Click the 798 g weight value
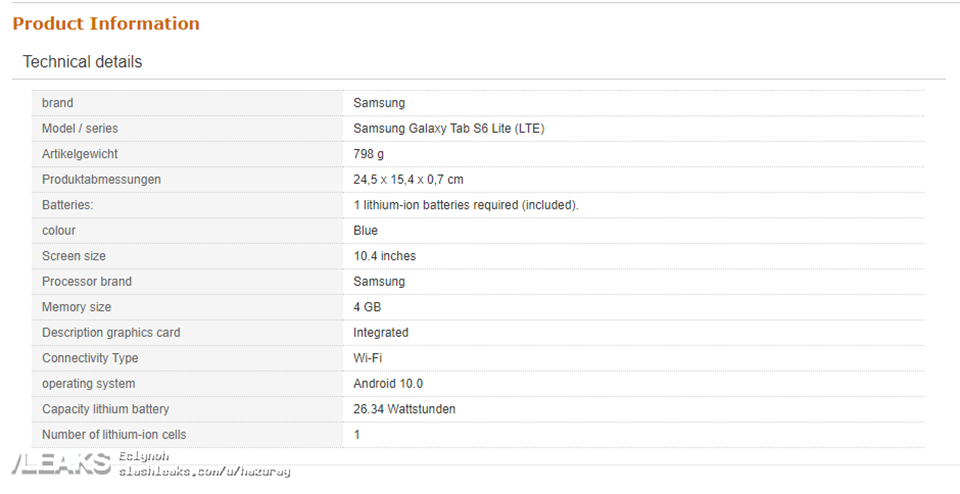This screenshot has height=494, width=960. pyautogui.click(x=368, y=154)
